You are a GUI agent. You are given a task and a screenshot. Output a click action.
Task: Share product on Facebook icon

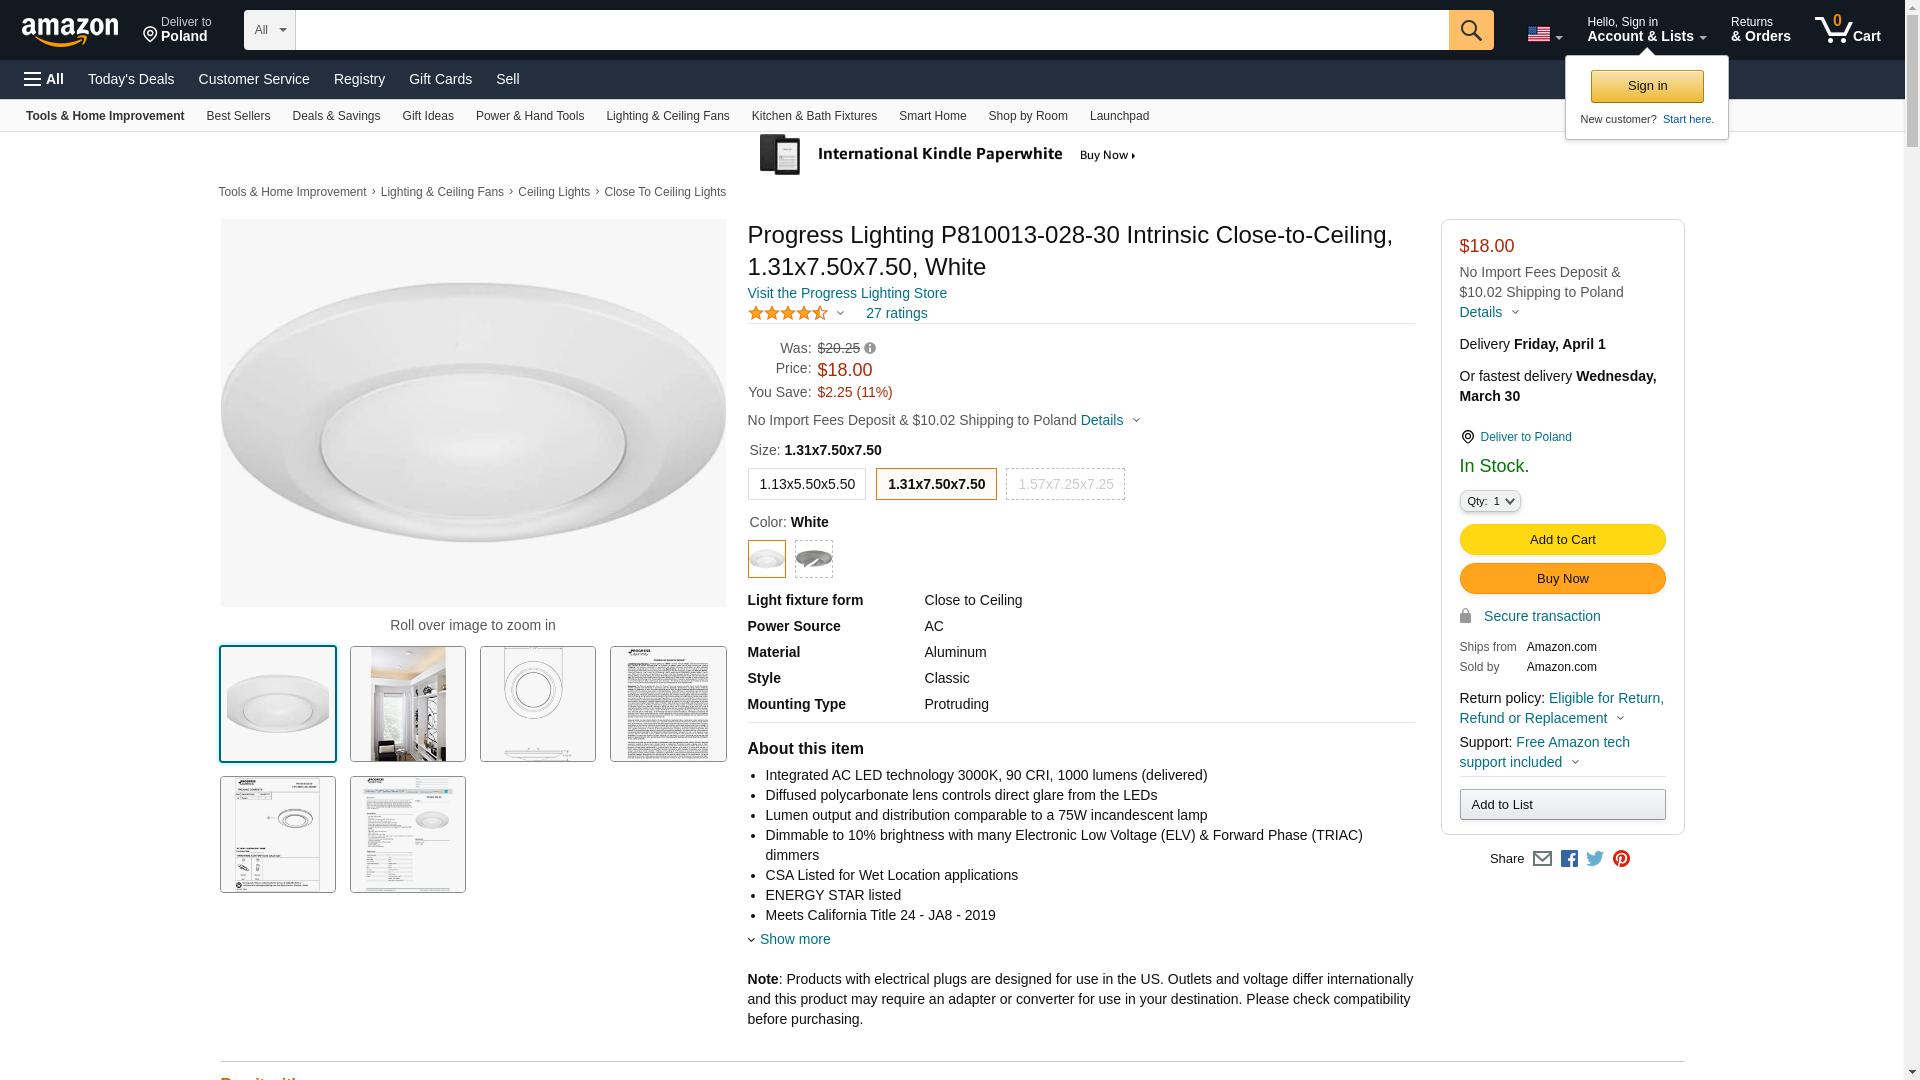coord(1569,859)
